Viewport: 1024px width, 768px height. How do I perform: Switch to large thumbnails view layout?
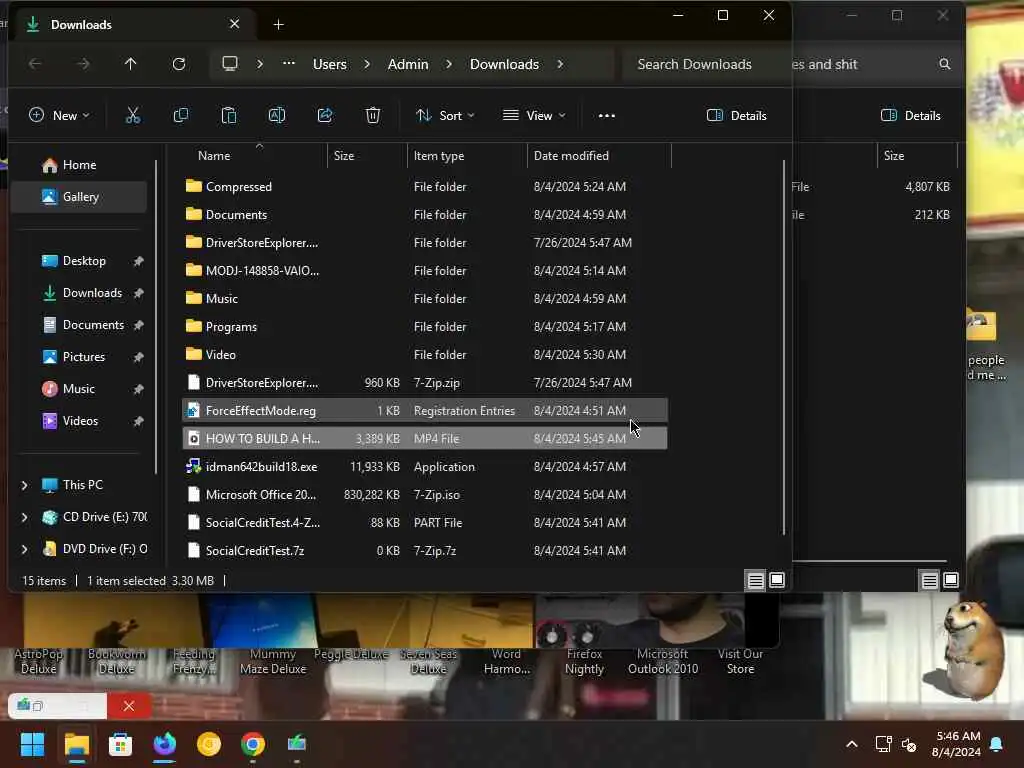(x=777, y=580)
